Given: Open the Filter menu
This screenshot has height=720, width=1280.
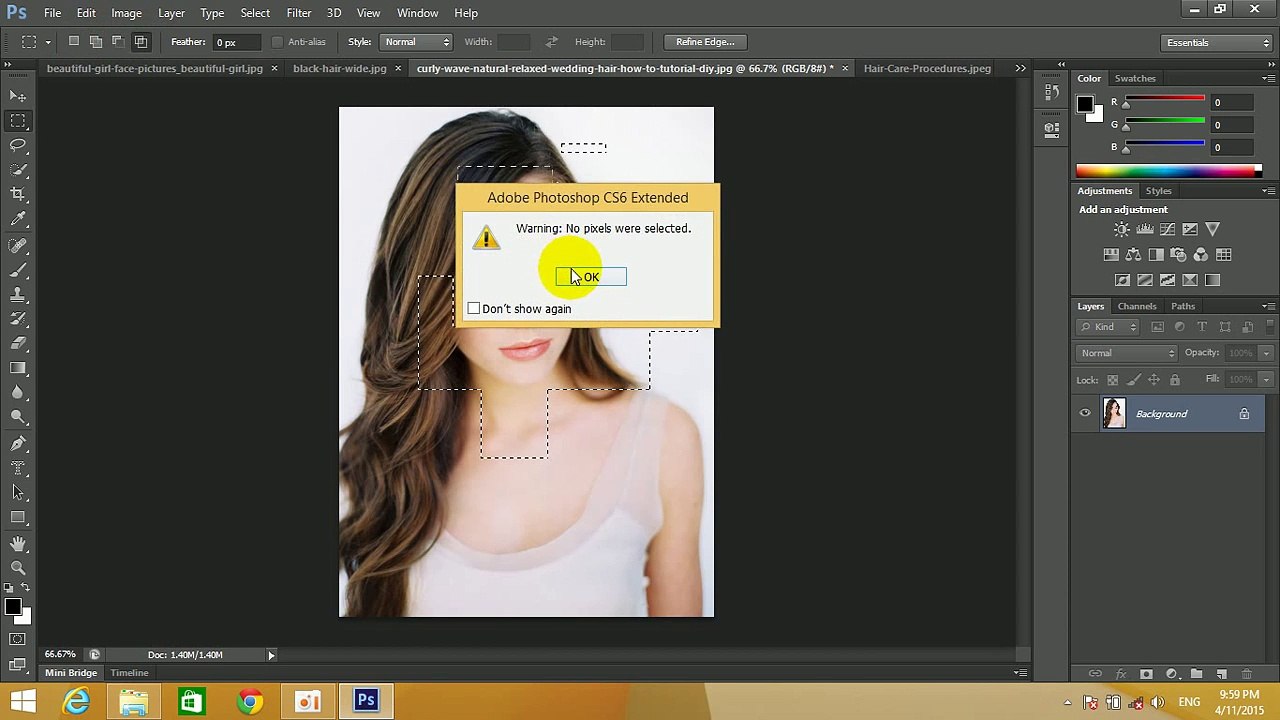Looking at the screenshot, I should point(298,13).
